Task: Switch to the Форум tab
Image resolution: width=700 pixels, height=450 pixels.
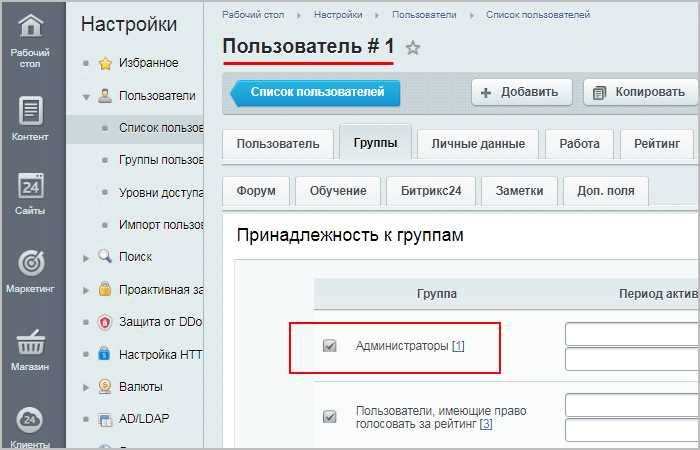Action: click(x=256, y=191)
